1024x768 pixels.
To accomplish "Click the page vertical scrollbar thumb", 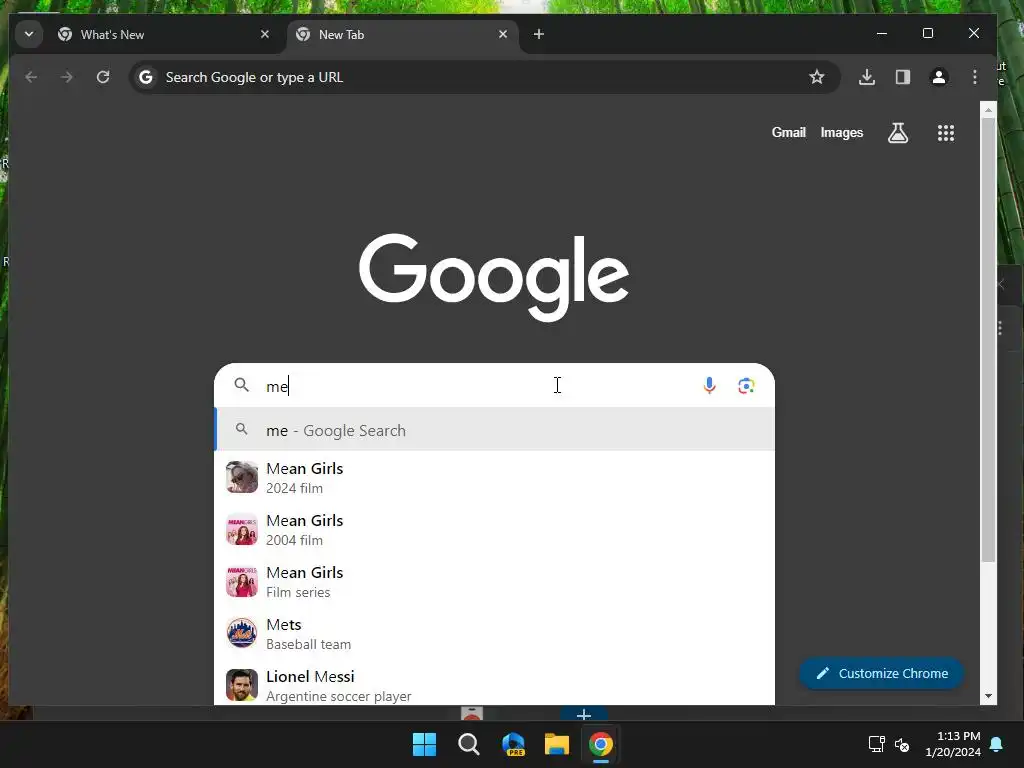I will pos(988,340).
